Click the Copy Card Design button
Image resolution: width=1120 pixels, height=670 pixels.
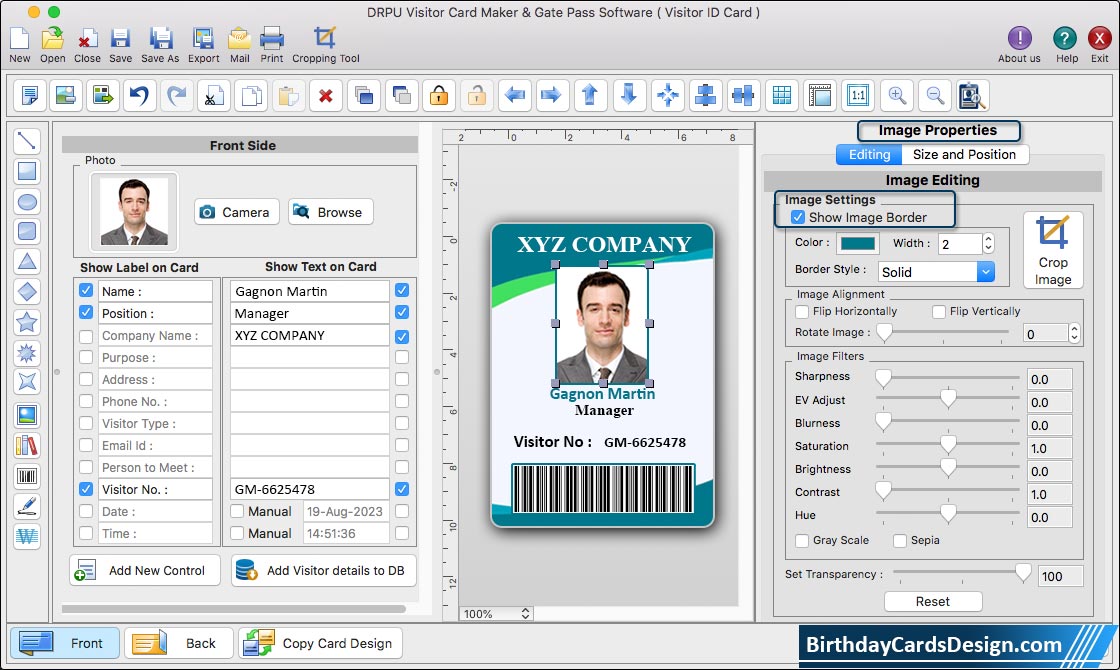321,643
